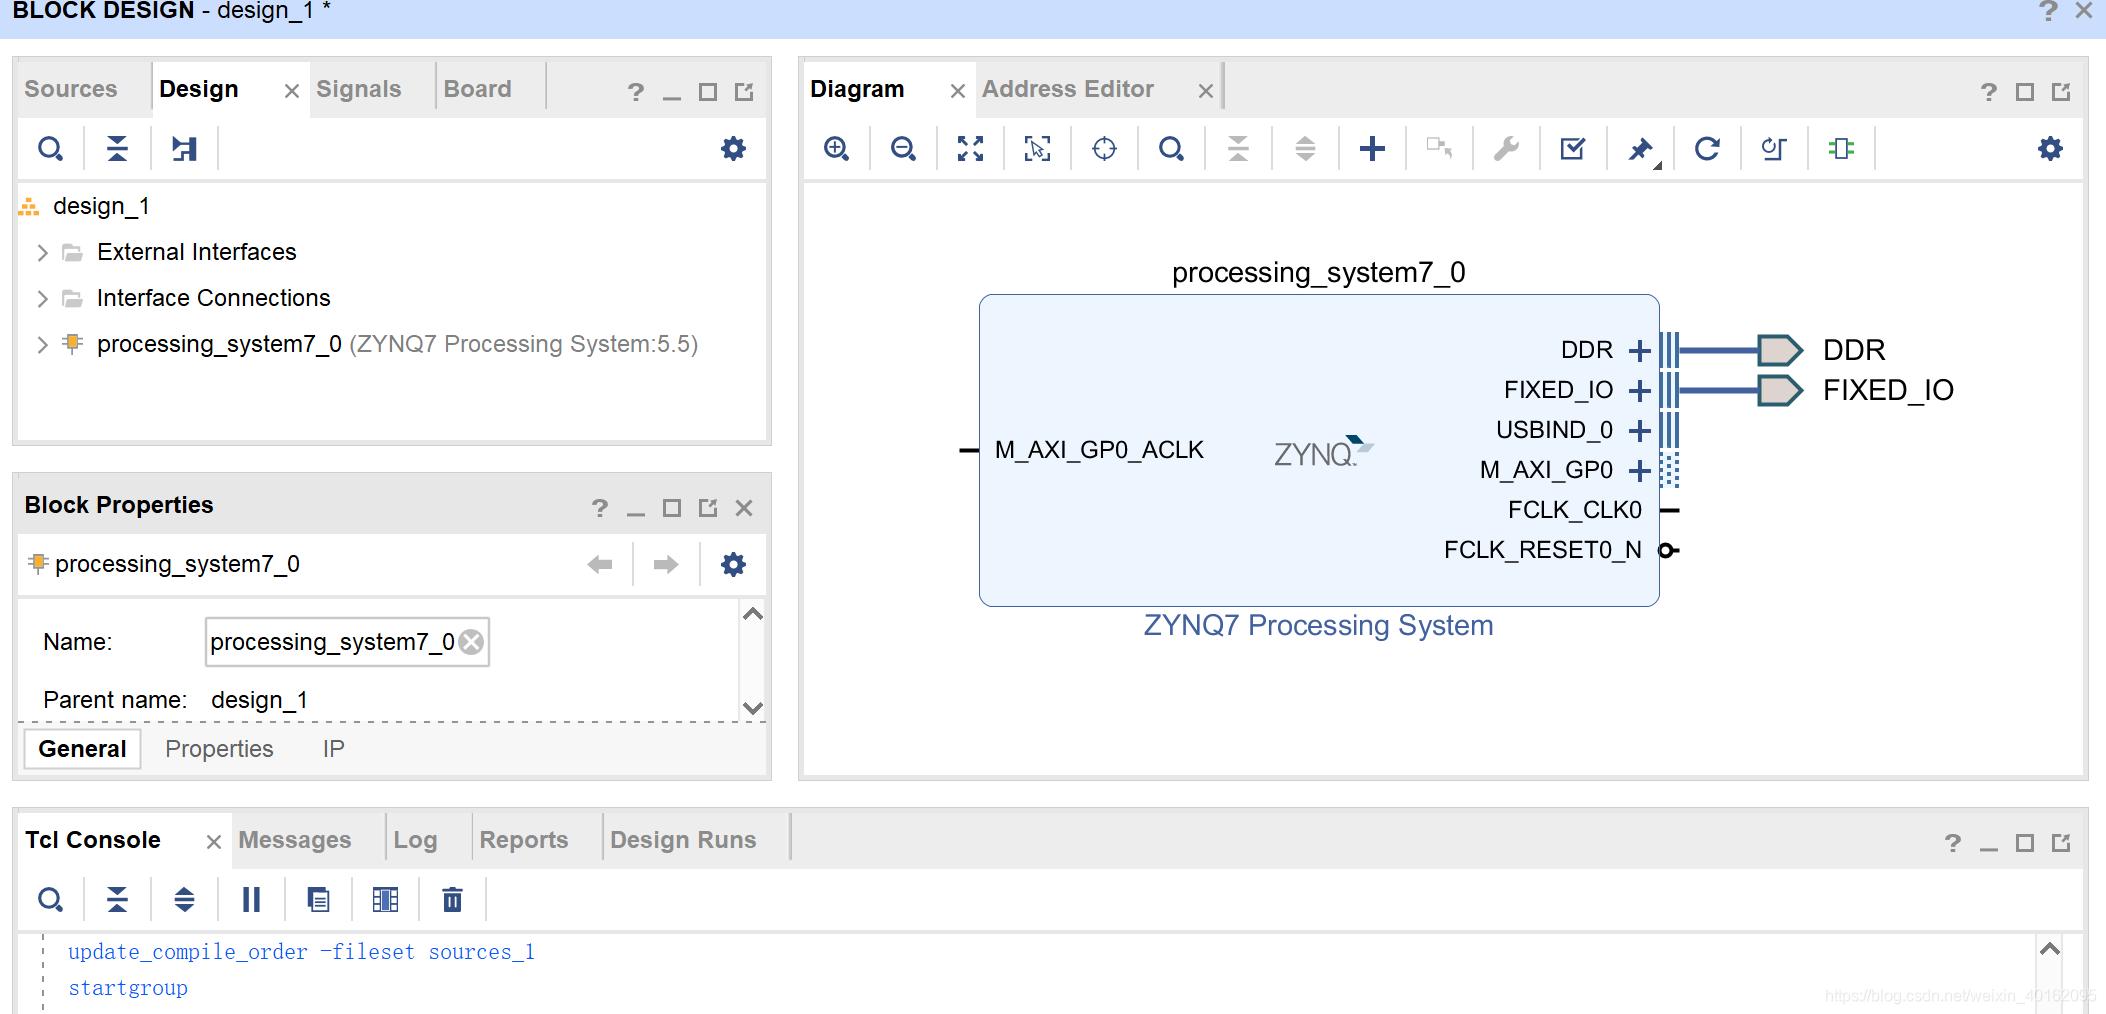This screenshot has width=2106, height=1014.
Task: Go to previous object in Block Properties
Action: click(600, 565)
